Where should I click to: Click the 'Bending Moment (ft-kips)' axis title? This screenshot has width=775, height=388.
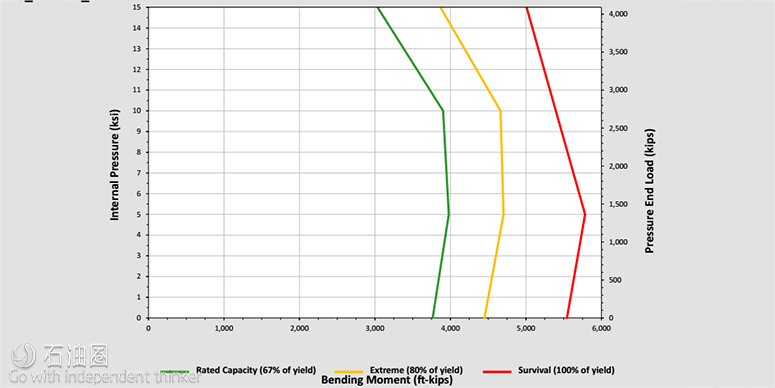pyautogui.click(x=387, y=381)
